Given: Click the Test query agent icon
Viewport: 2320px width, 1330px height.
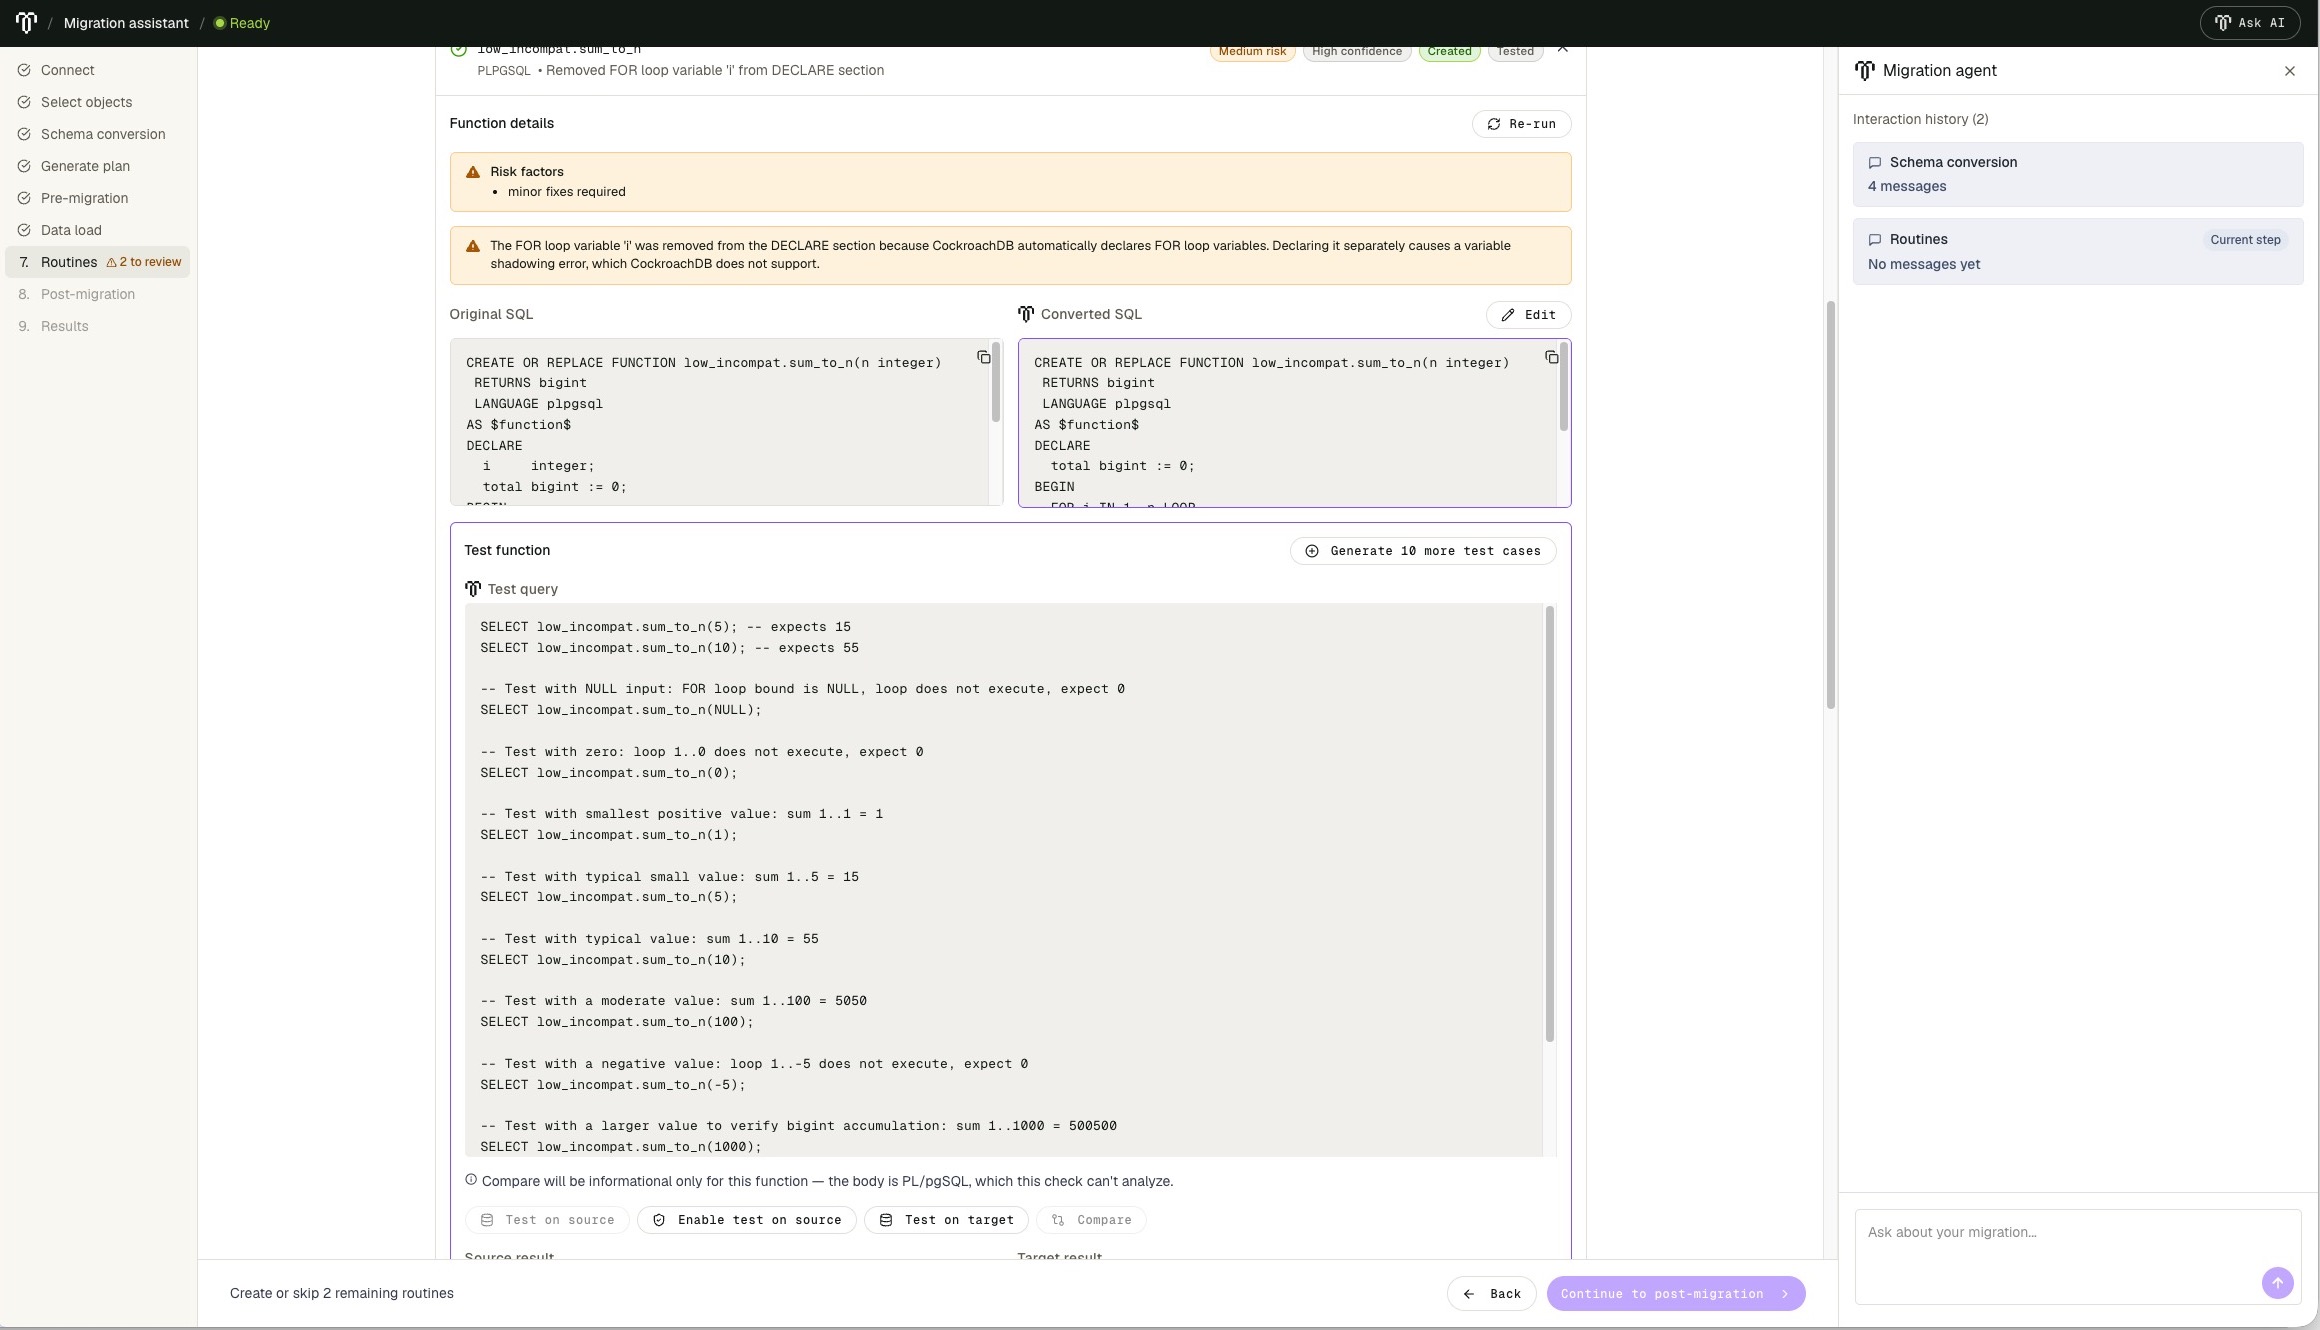Looking at the screenshot, I should [x=473, y=589].
